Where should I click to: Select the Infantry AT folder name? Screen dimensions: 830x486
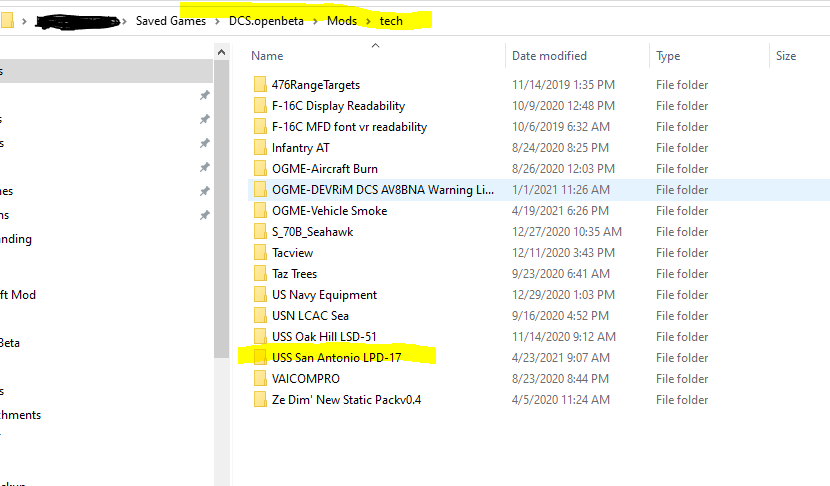[x=301, y=148]
